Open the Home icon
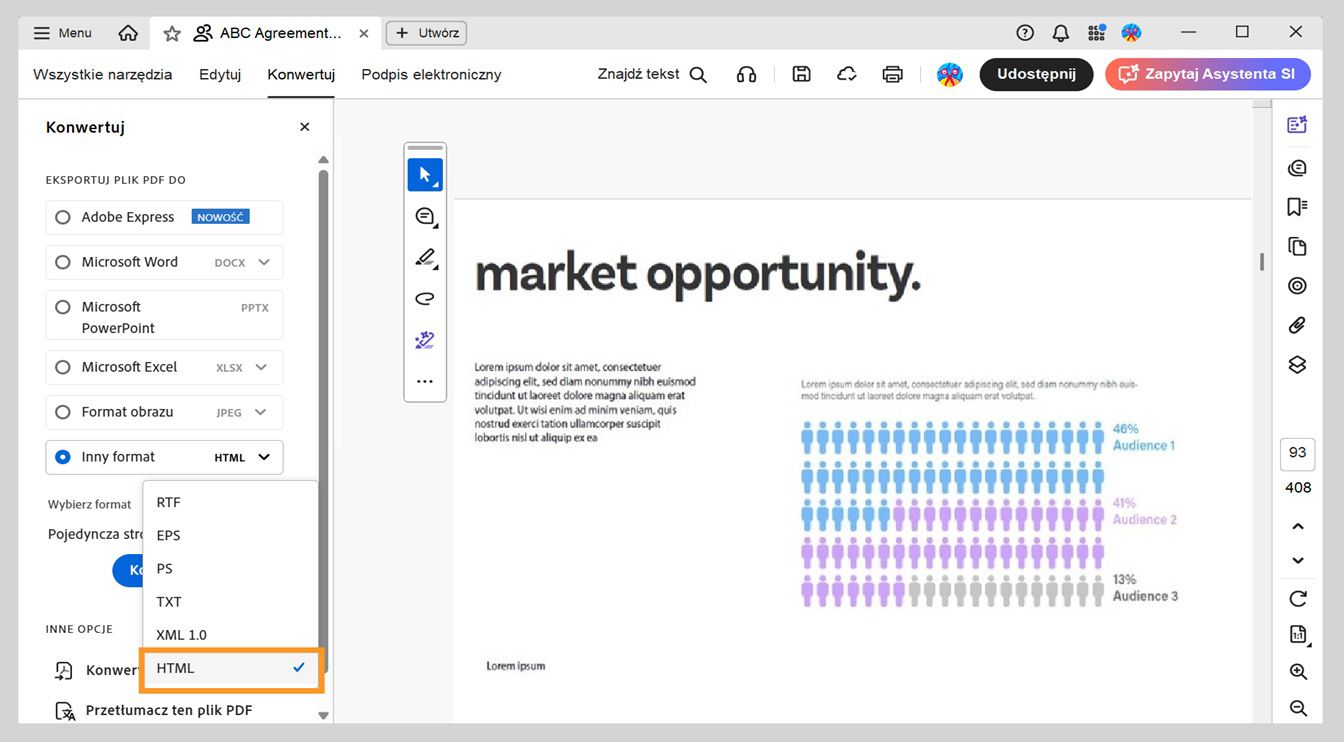 (128, 33)
